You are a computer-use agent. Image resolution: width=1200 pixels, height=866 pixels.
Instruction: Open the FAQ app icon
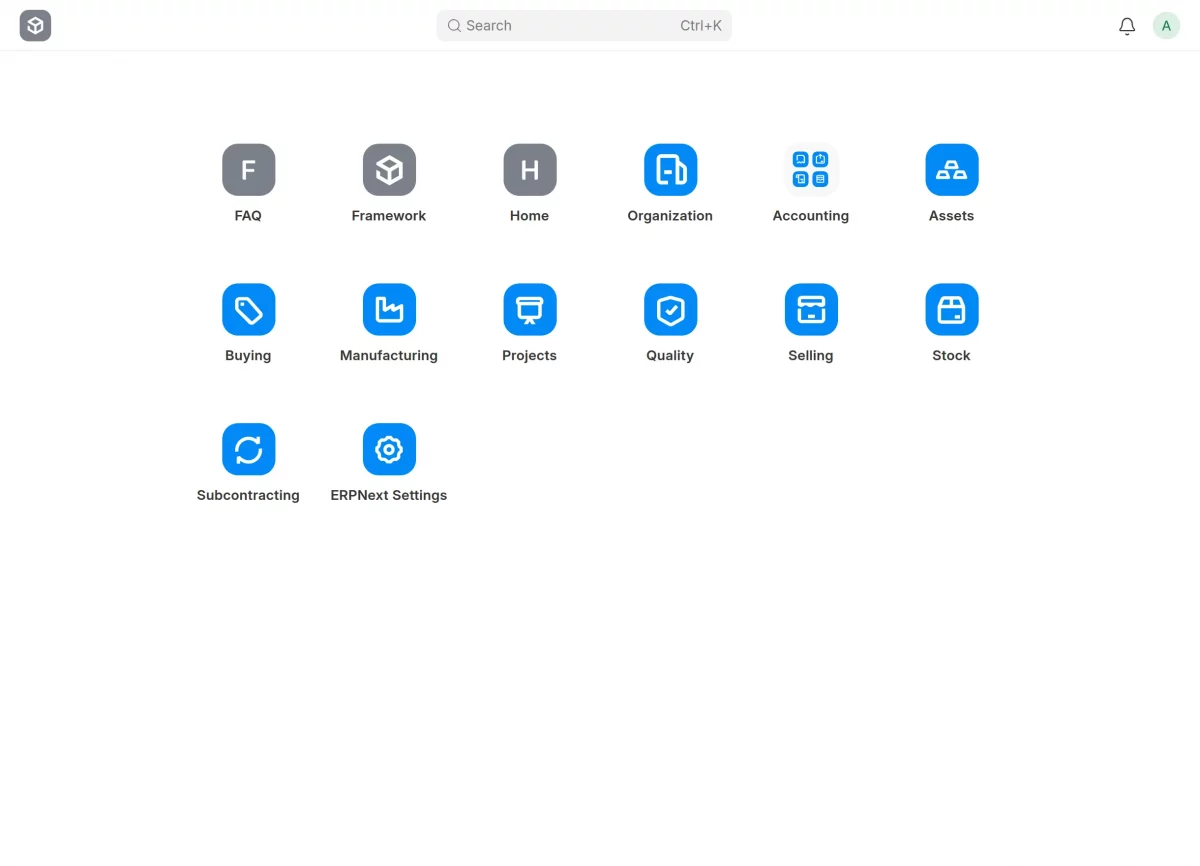(x=248, y=170)
